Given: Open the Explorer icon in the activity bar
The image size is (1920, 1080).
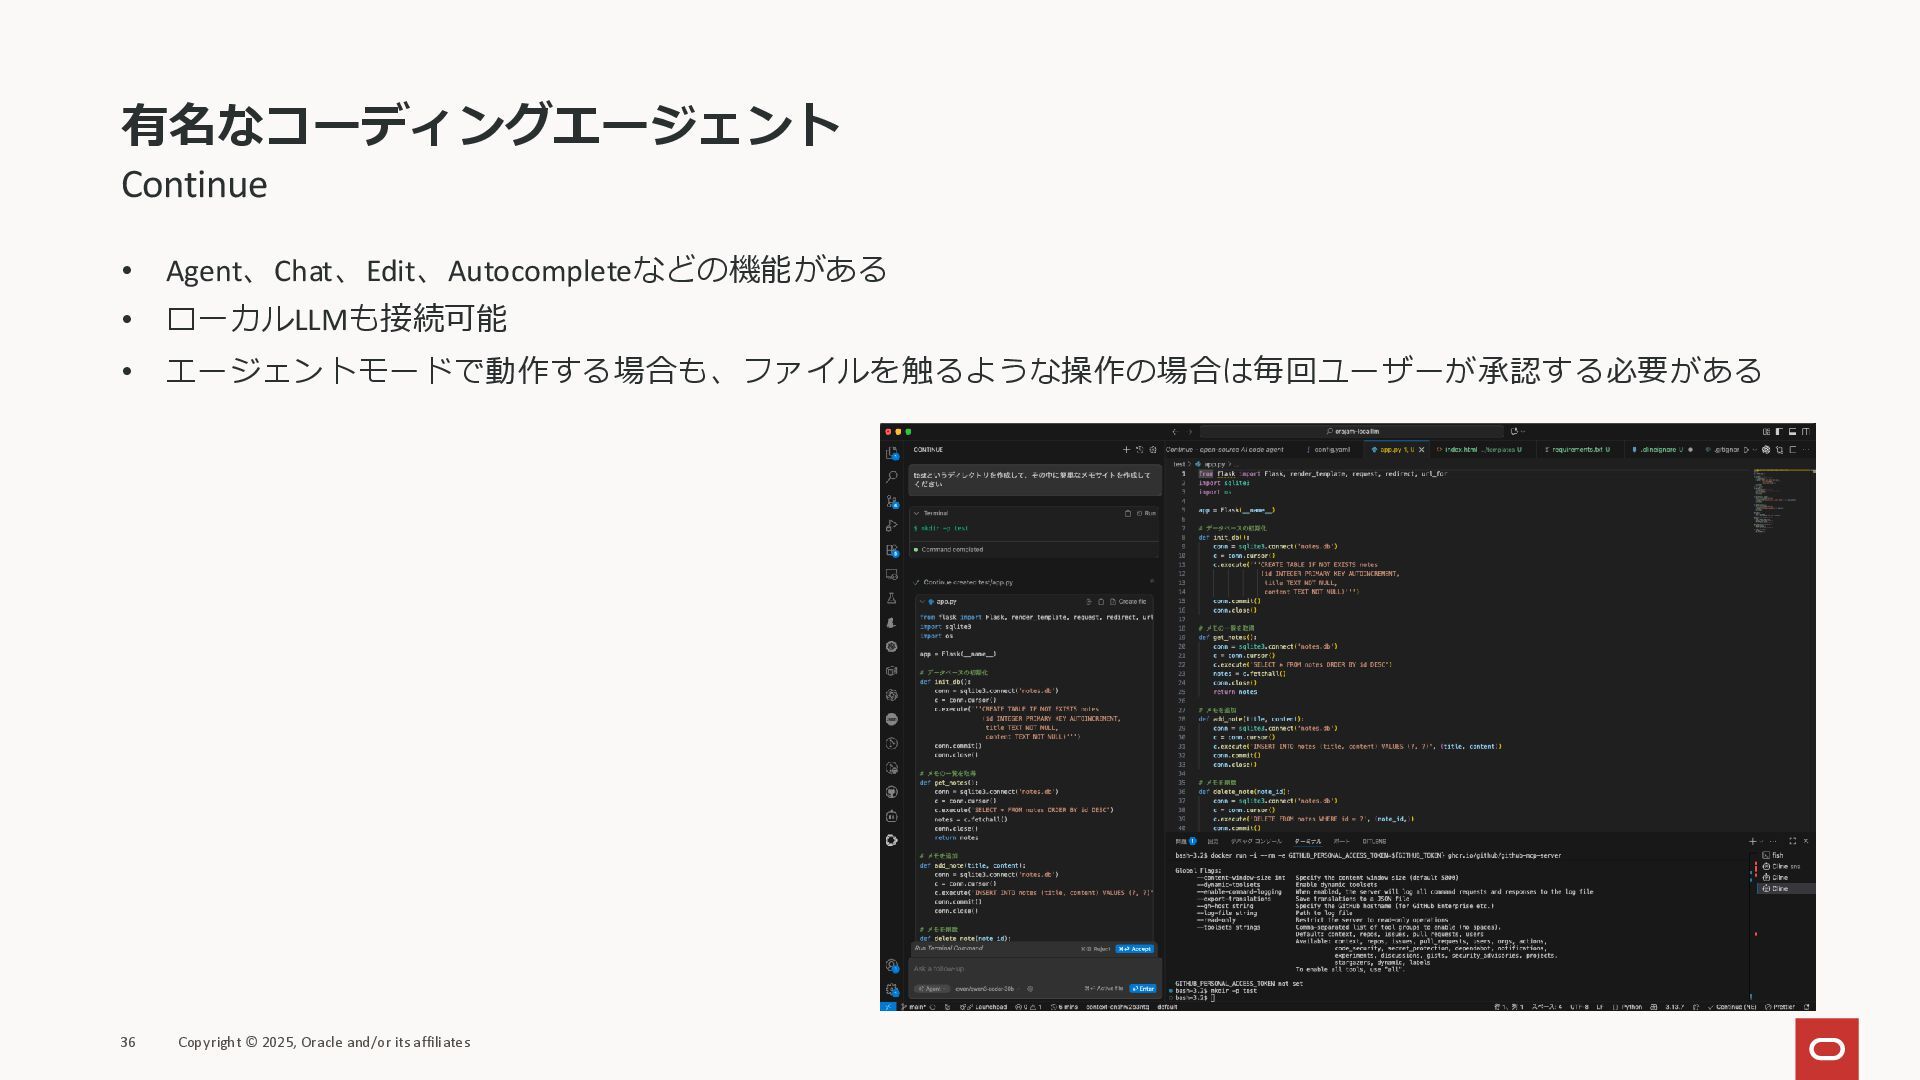Looking at the screenshot, I should pyautogui.click(x=891, y=453).
